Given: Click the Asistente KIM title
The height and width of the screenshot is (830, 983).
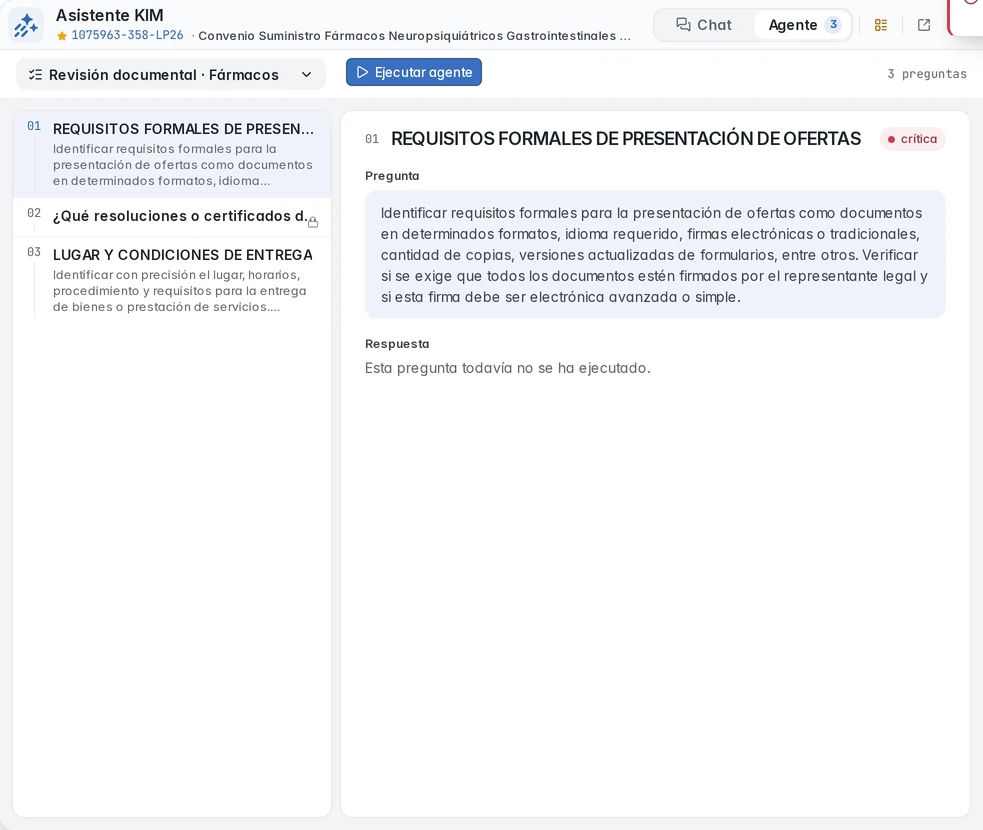Looking at the screenshot, I should pyautogui.click(x=110, y=15).
